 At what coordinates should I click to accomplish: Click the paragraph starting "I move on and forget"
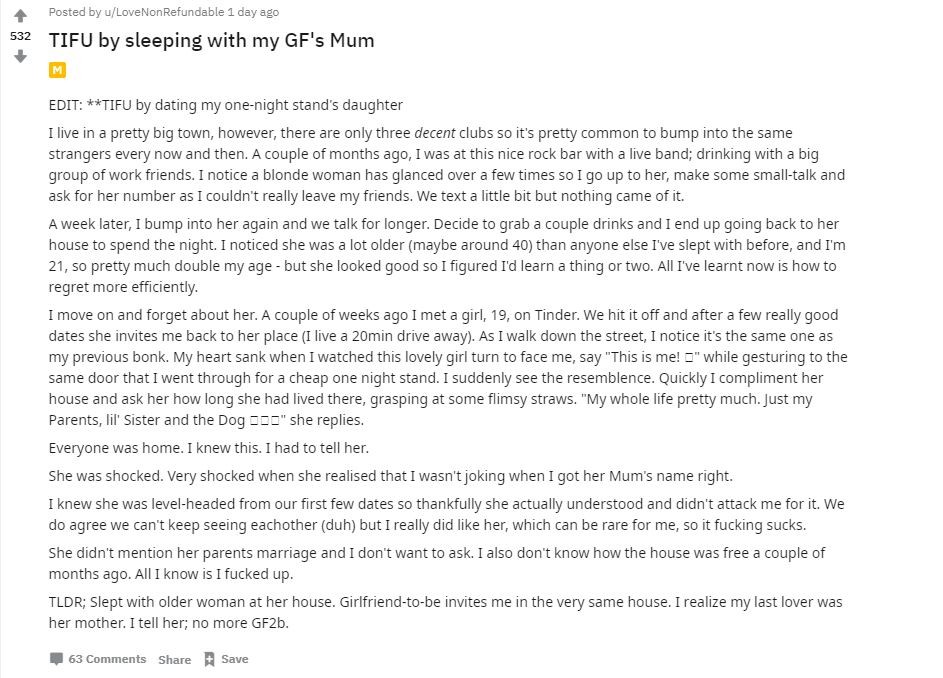click(448, 367)
